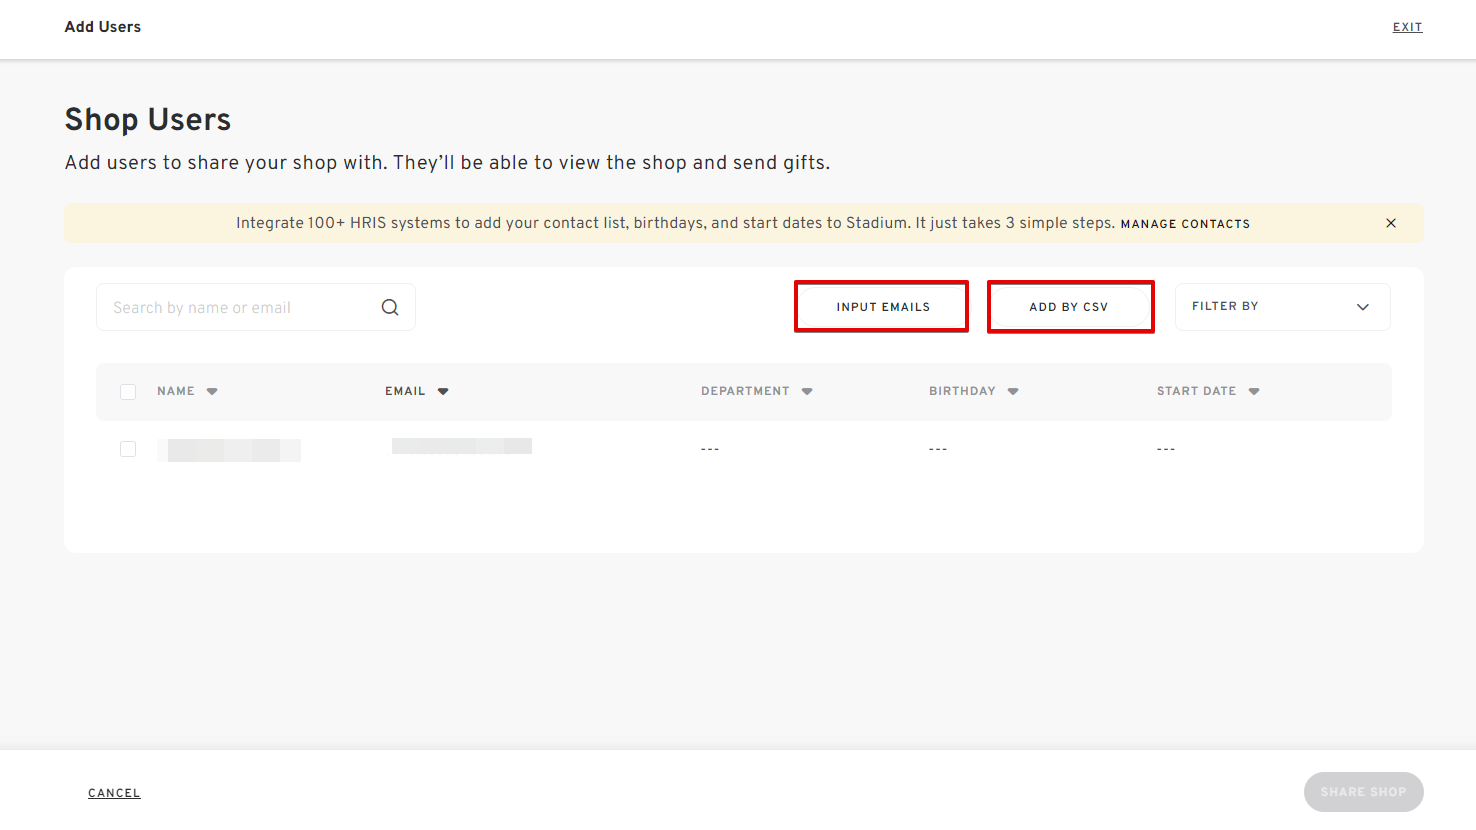1476x830 pixels.
Task: Sort by Name column arrow
Action: tap(212, 392)
